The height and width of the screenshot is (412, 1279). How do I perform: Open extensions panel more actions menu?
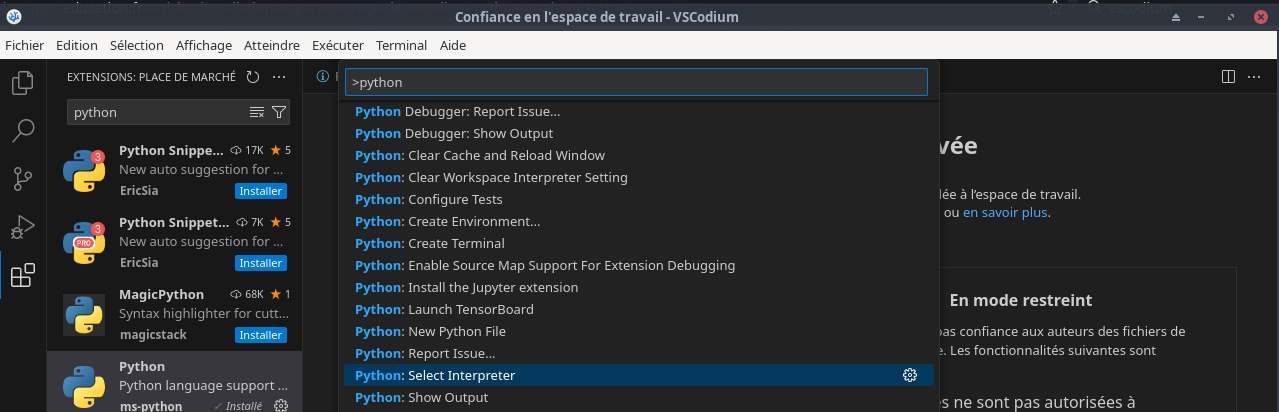[280, 77]
